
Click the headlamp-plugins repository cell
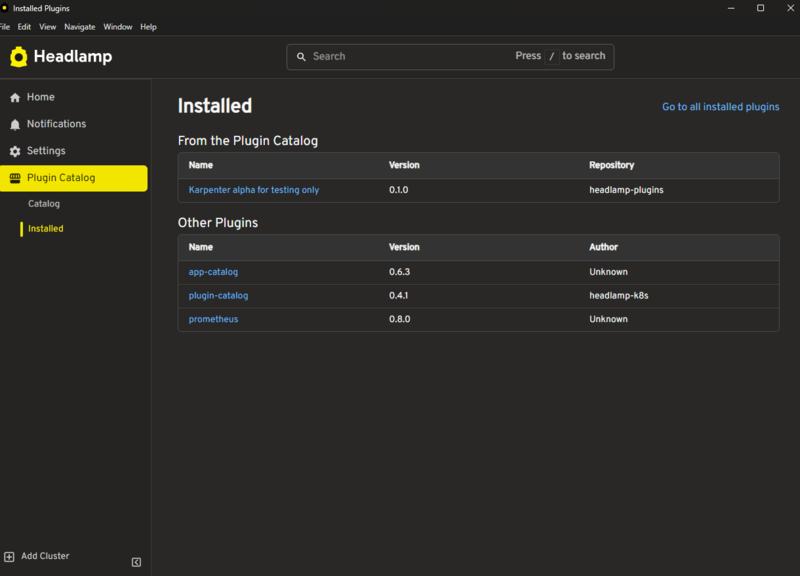pyautogui.click(x=626, y=190)
